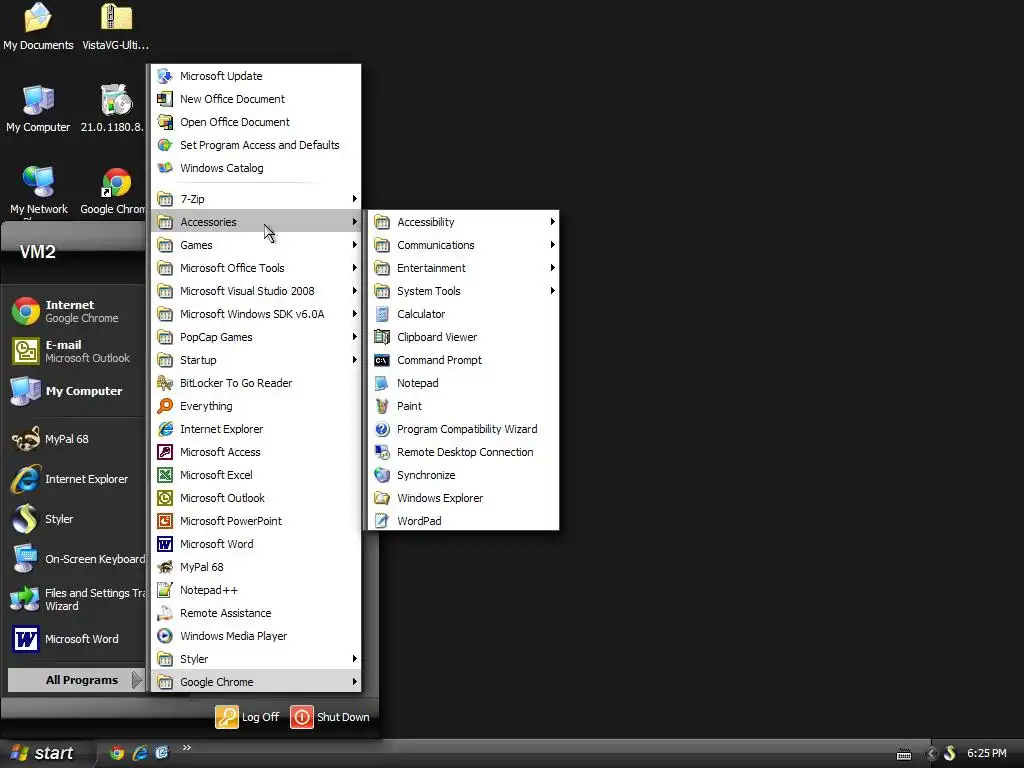Screen dimensions: 1024x768
Task: Open Windows Explorer from Accessories
Action: (464, 498)
